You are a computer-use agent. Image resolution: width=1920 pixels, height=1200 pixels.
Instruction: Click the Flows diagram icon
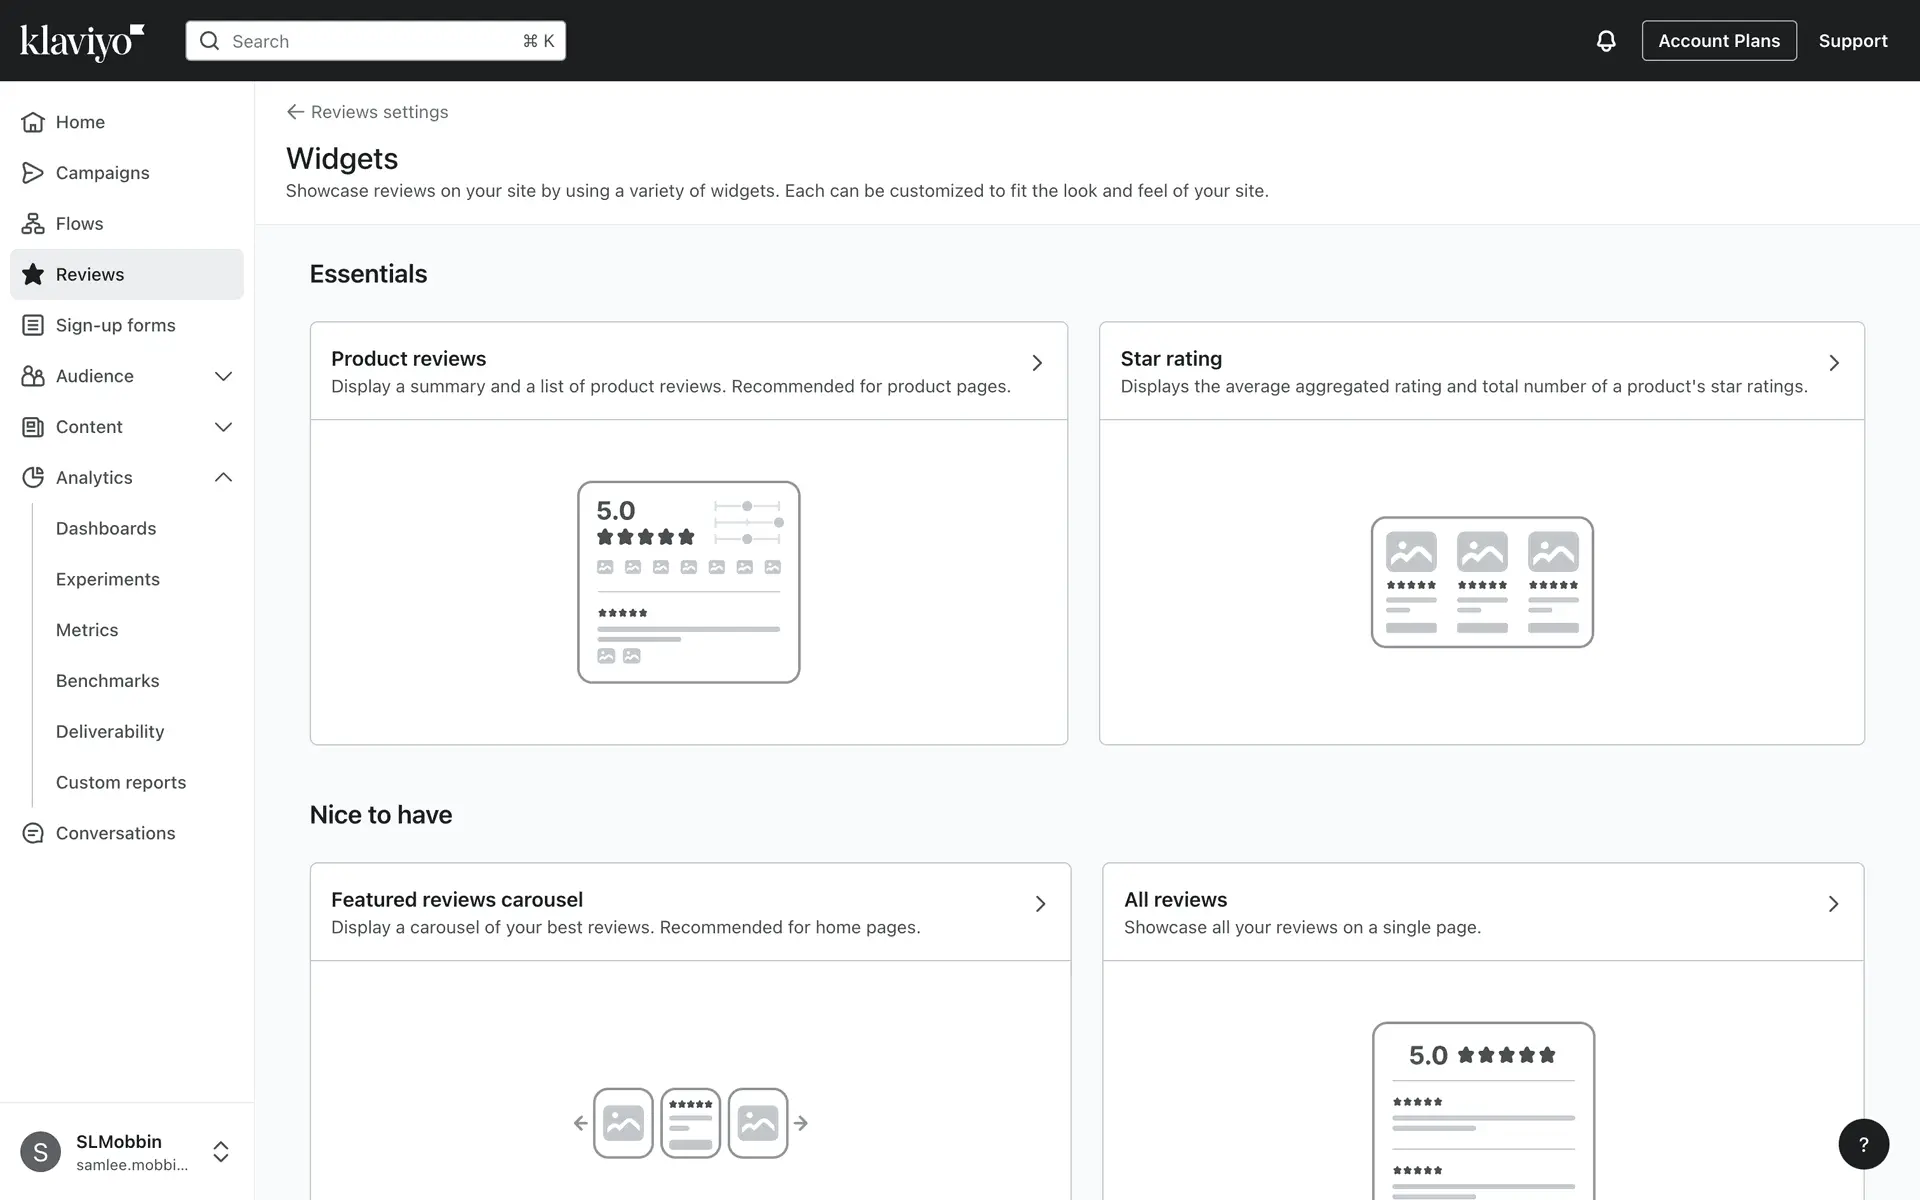[x=33, y=224]
